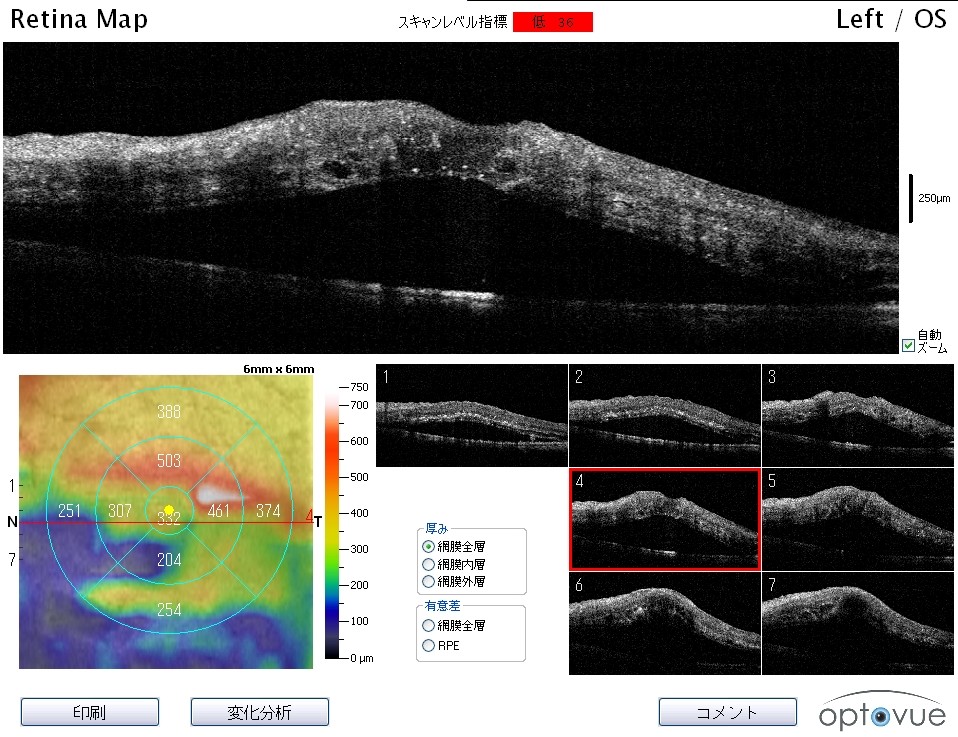Select 網膜全層 under 有意差 group
958x737 pixels.
[x=429, y=625]
